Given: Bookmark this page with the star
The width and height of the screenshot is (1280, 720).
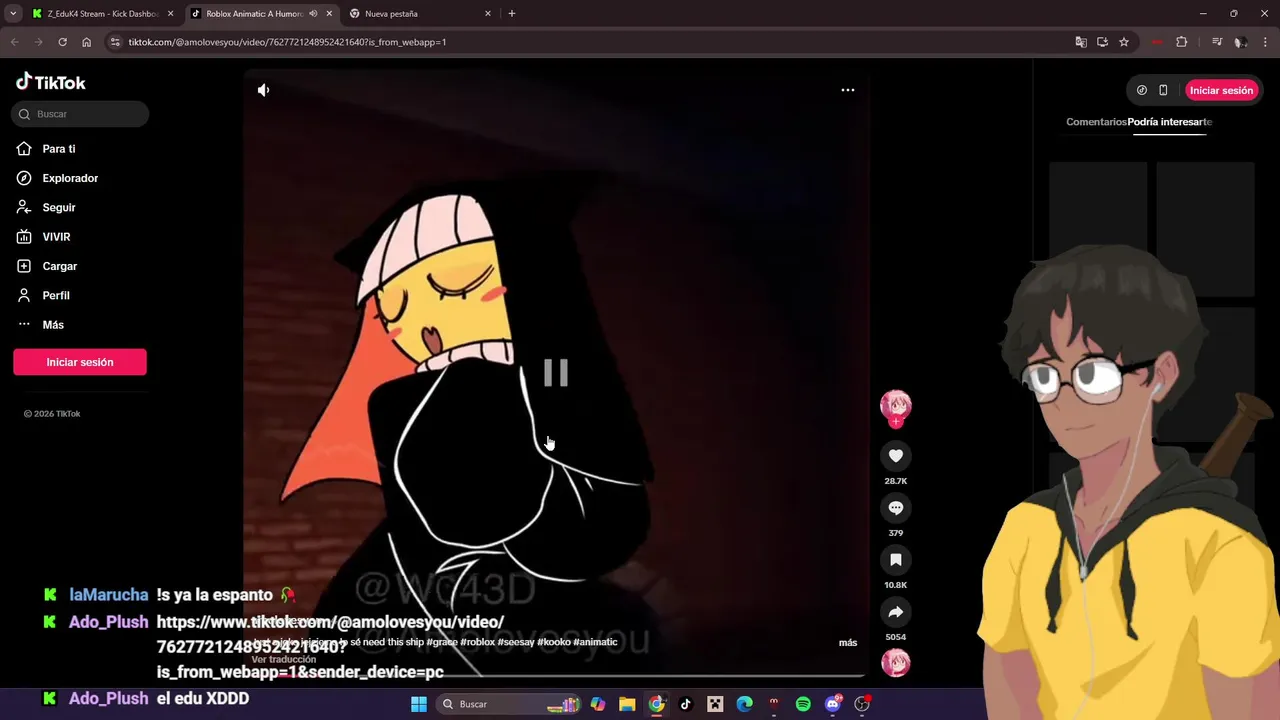Looking at the screenshot, I should coord(1124,42).
